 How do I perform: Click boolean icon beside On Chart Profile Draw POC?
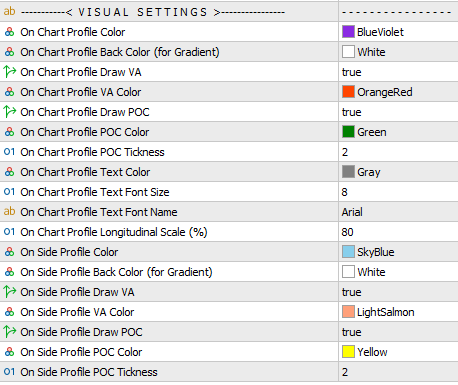[x=10, y=112]
